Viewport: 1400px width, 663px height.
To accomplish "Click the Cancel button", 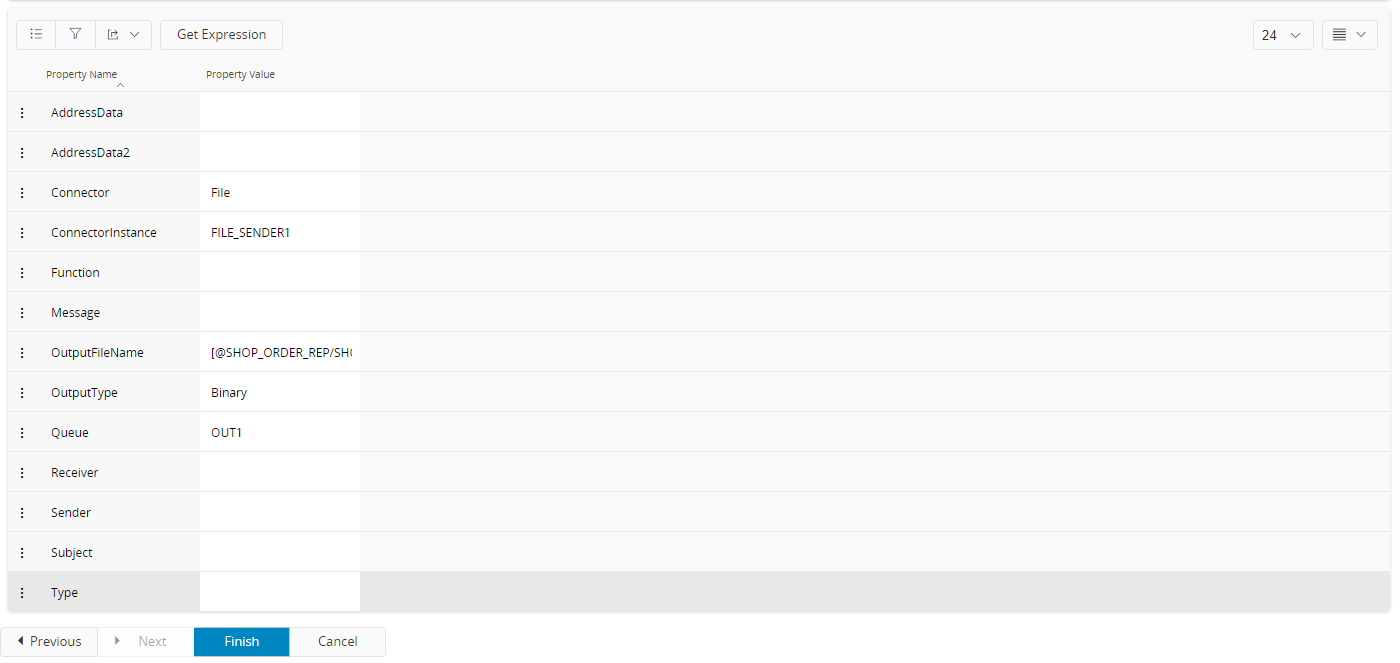I will [337, 642].
